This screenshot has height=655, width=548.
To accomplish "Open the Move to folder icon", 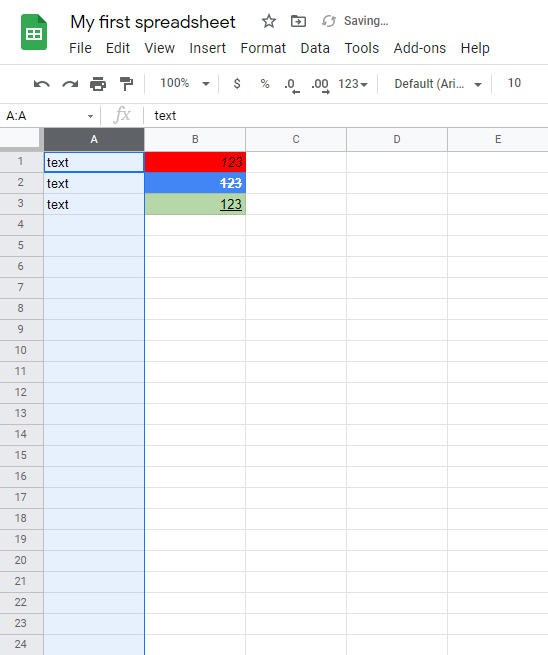I will (298, 21).
